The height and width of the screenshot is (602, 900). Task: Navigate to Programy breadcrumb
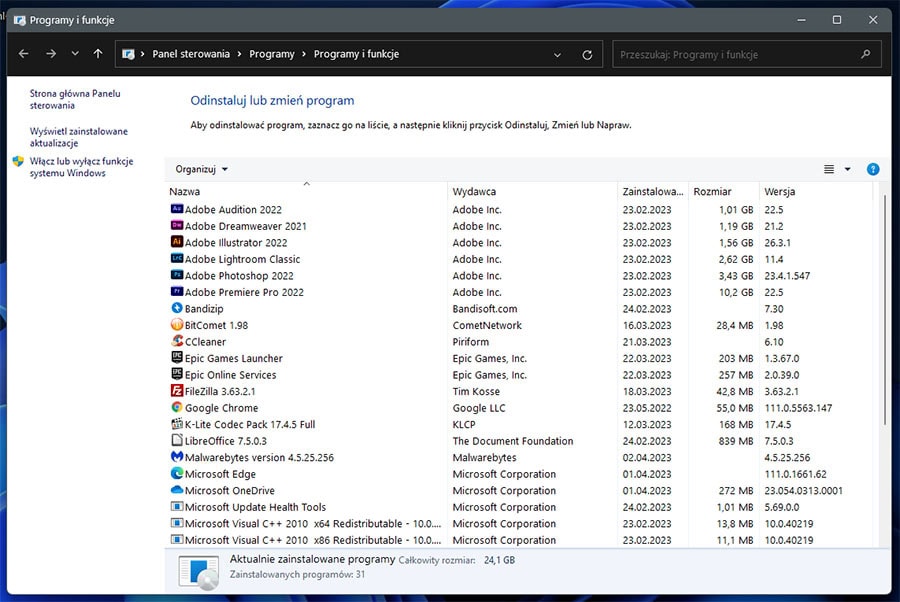pyautogui.click(x=271, y=54)
